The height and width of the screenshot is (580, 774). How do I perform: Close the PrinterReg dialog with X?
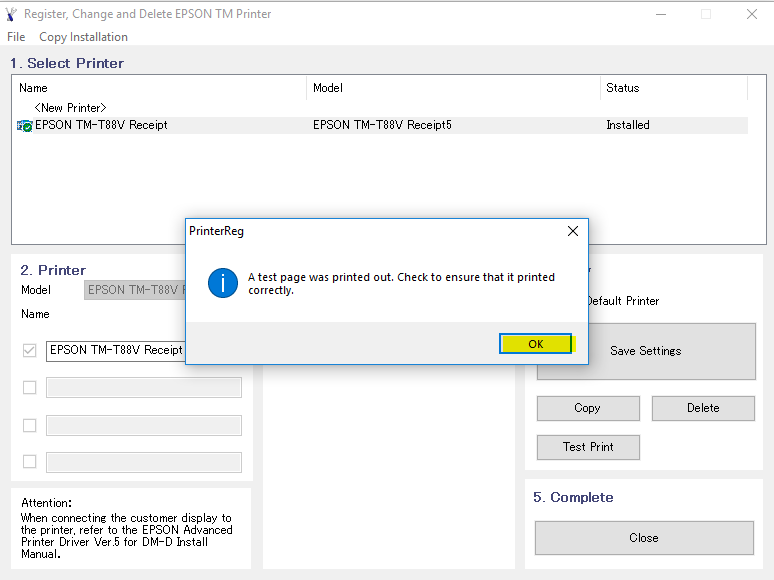[573, 231]
